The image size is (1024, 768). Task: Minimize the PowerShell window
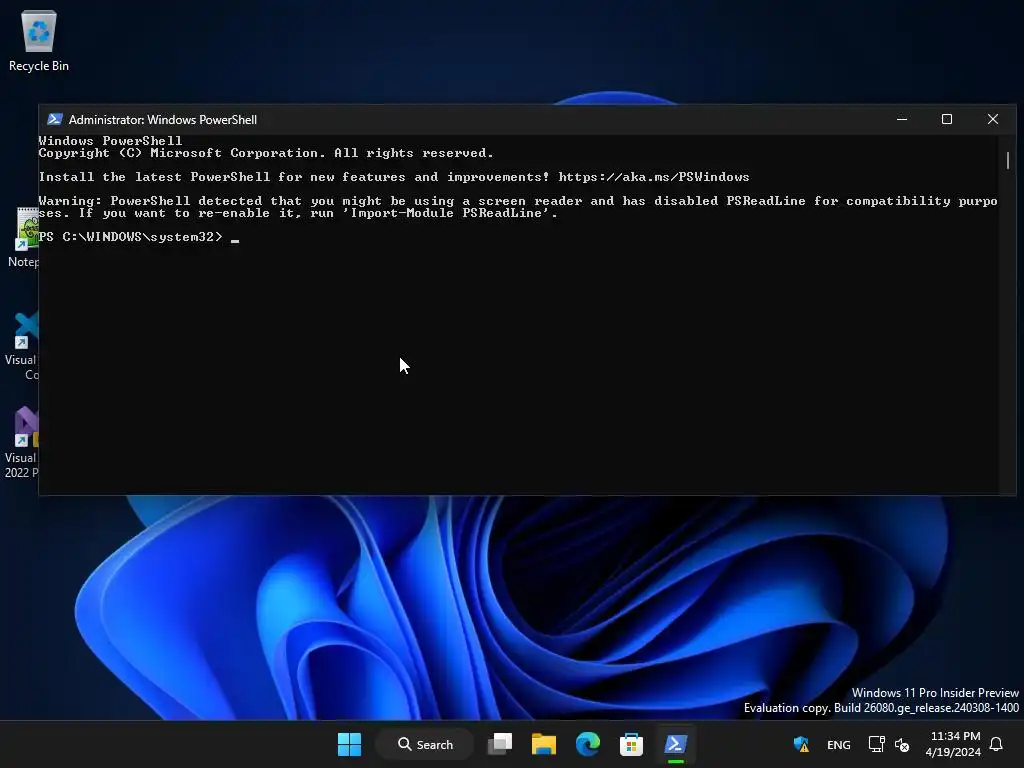[902, 120]
